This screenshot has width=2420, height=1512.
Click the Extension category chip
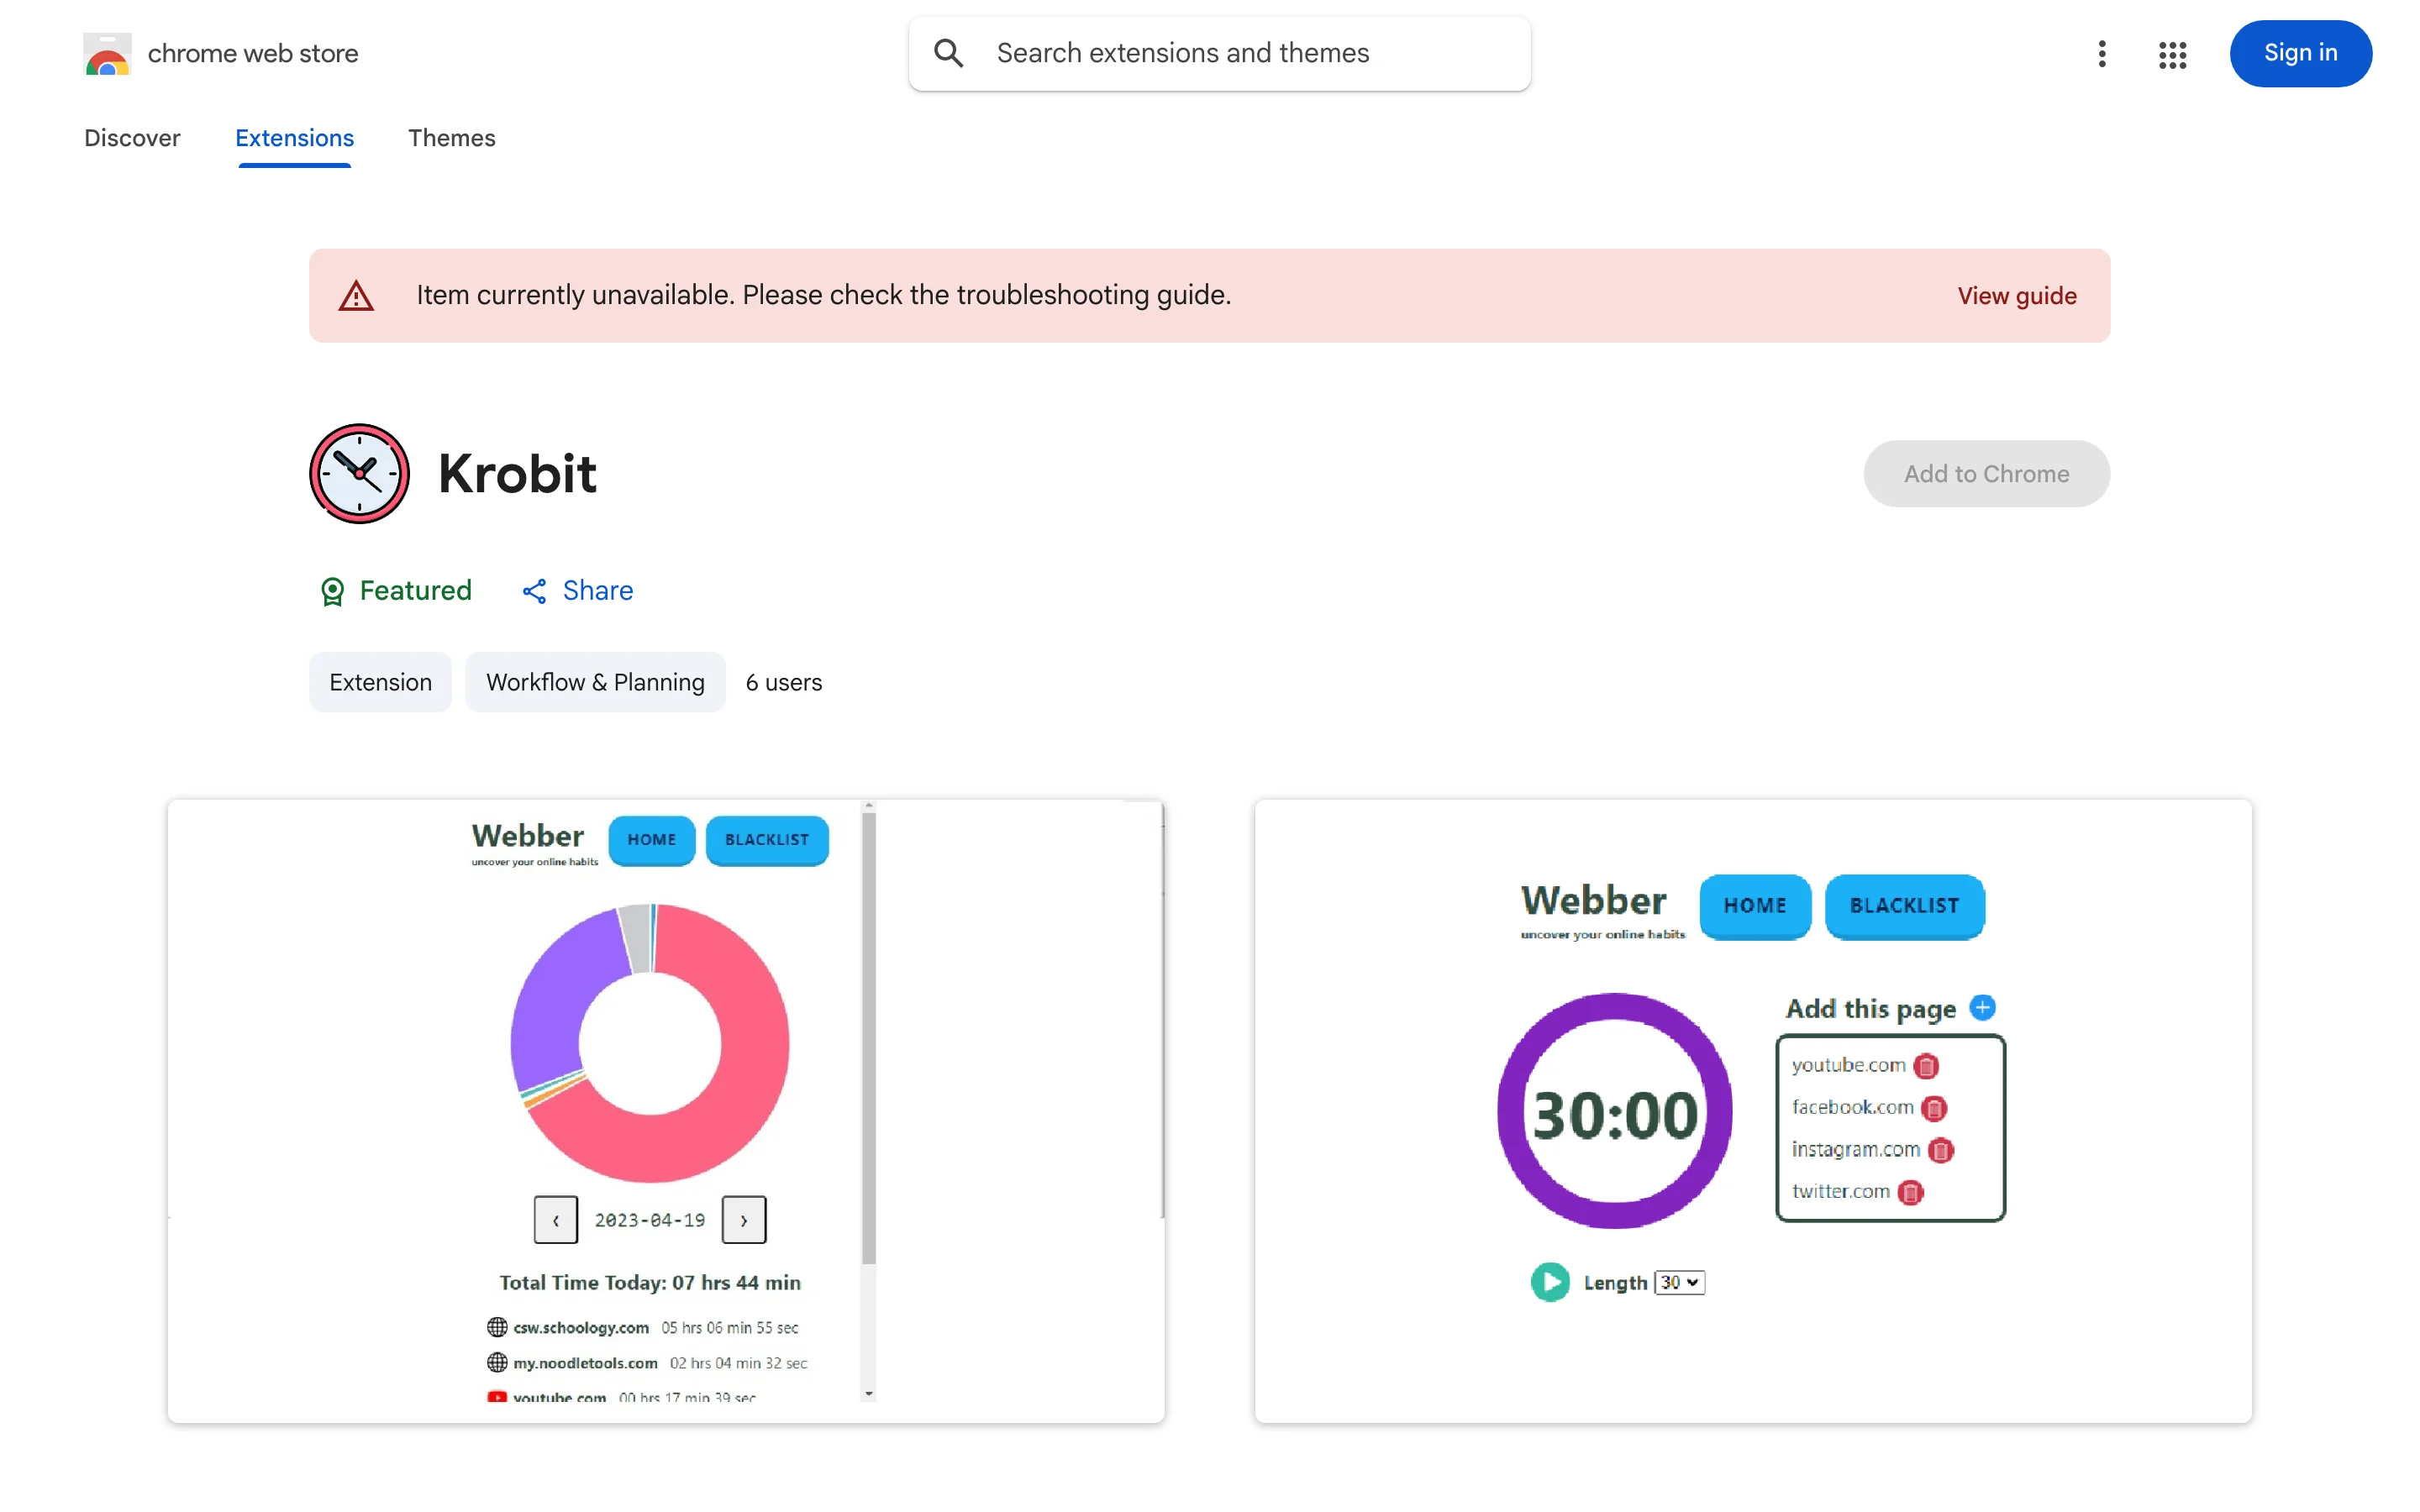tap(380, 682)
